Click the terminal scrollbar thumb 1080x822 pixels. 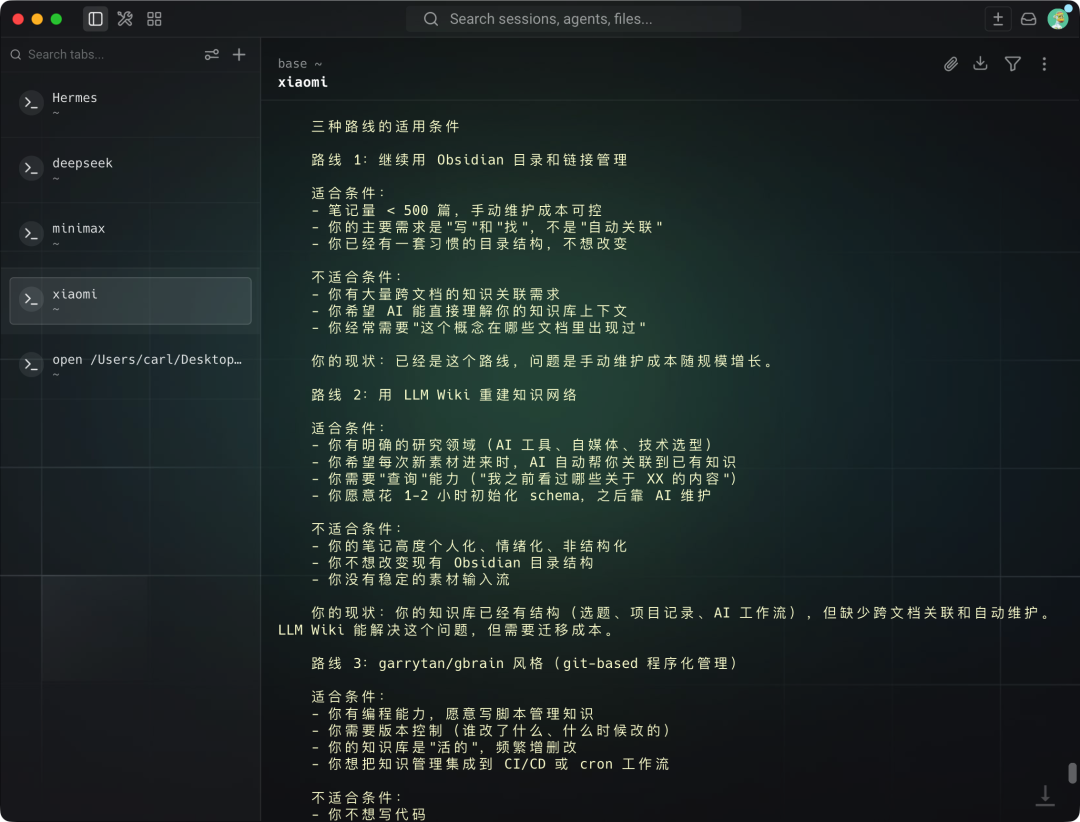[x=1072, y=772]
